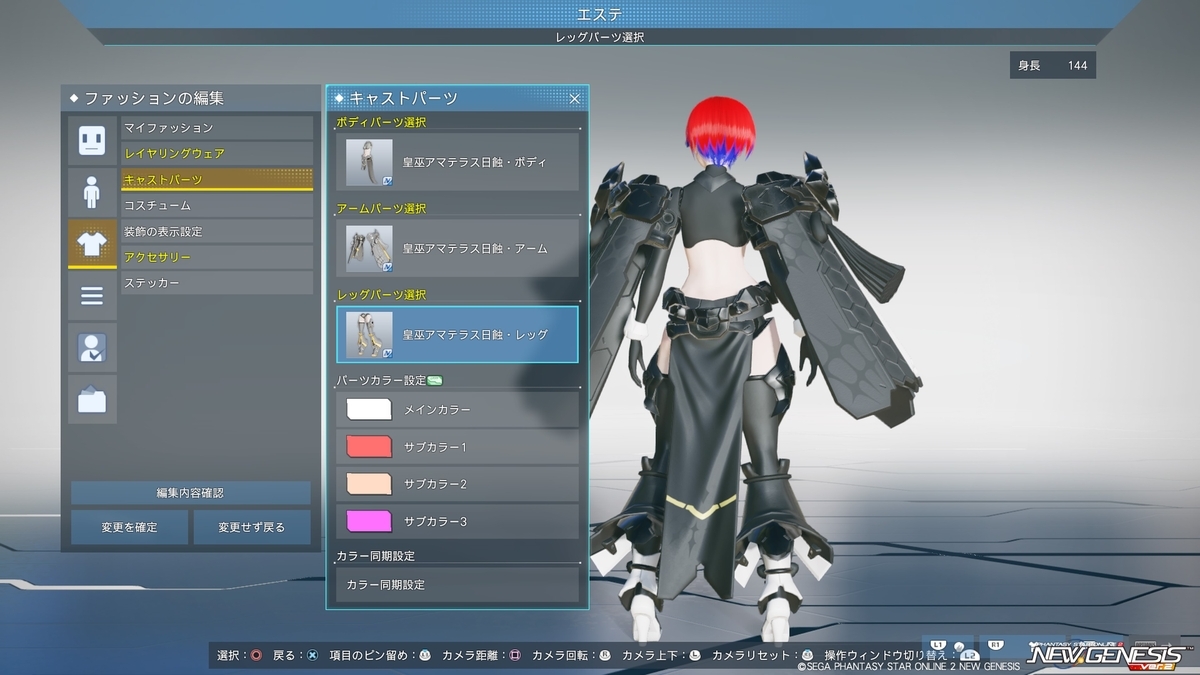Click 編集内容確認 button

(x=190, y=493)
